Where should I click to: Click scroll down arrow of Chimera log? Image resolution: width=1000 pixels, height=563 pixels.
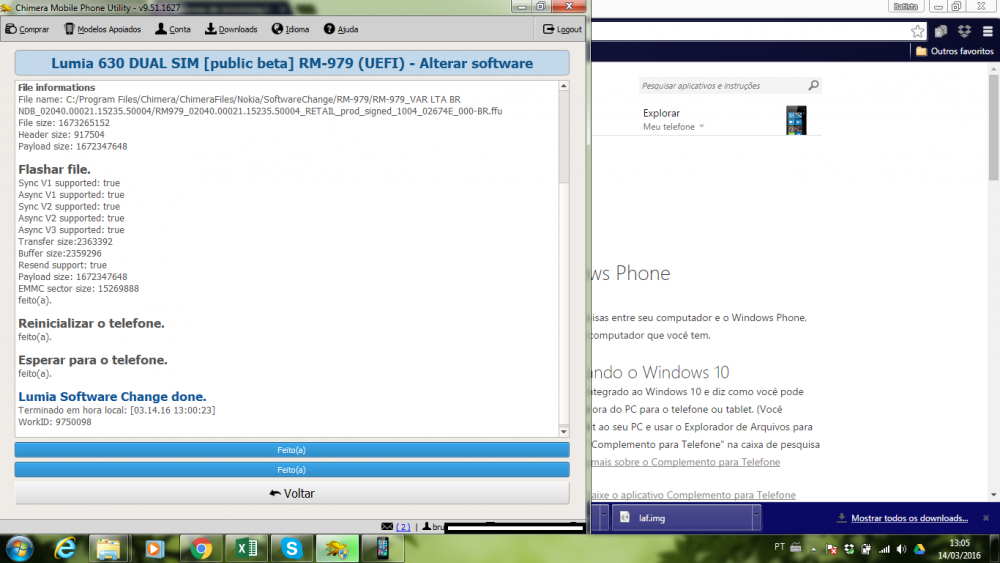pos(564,432)
